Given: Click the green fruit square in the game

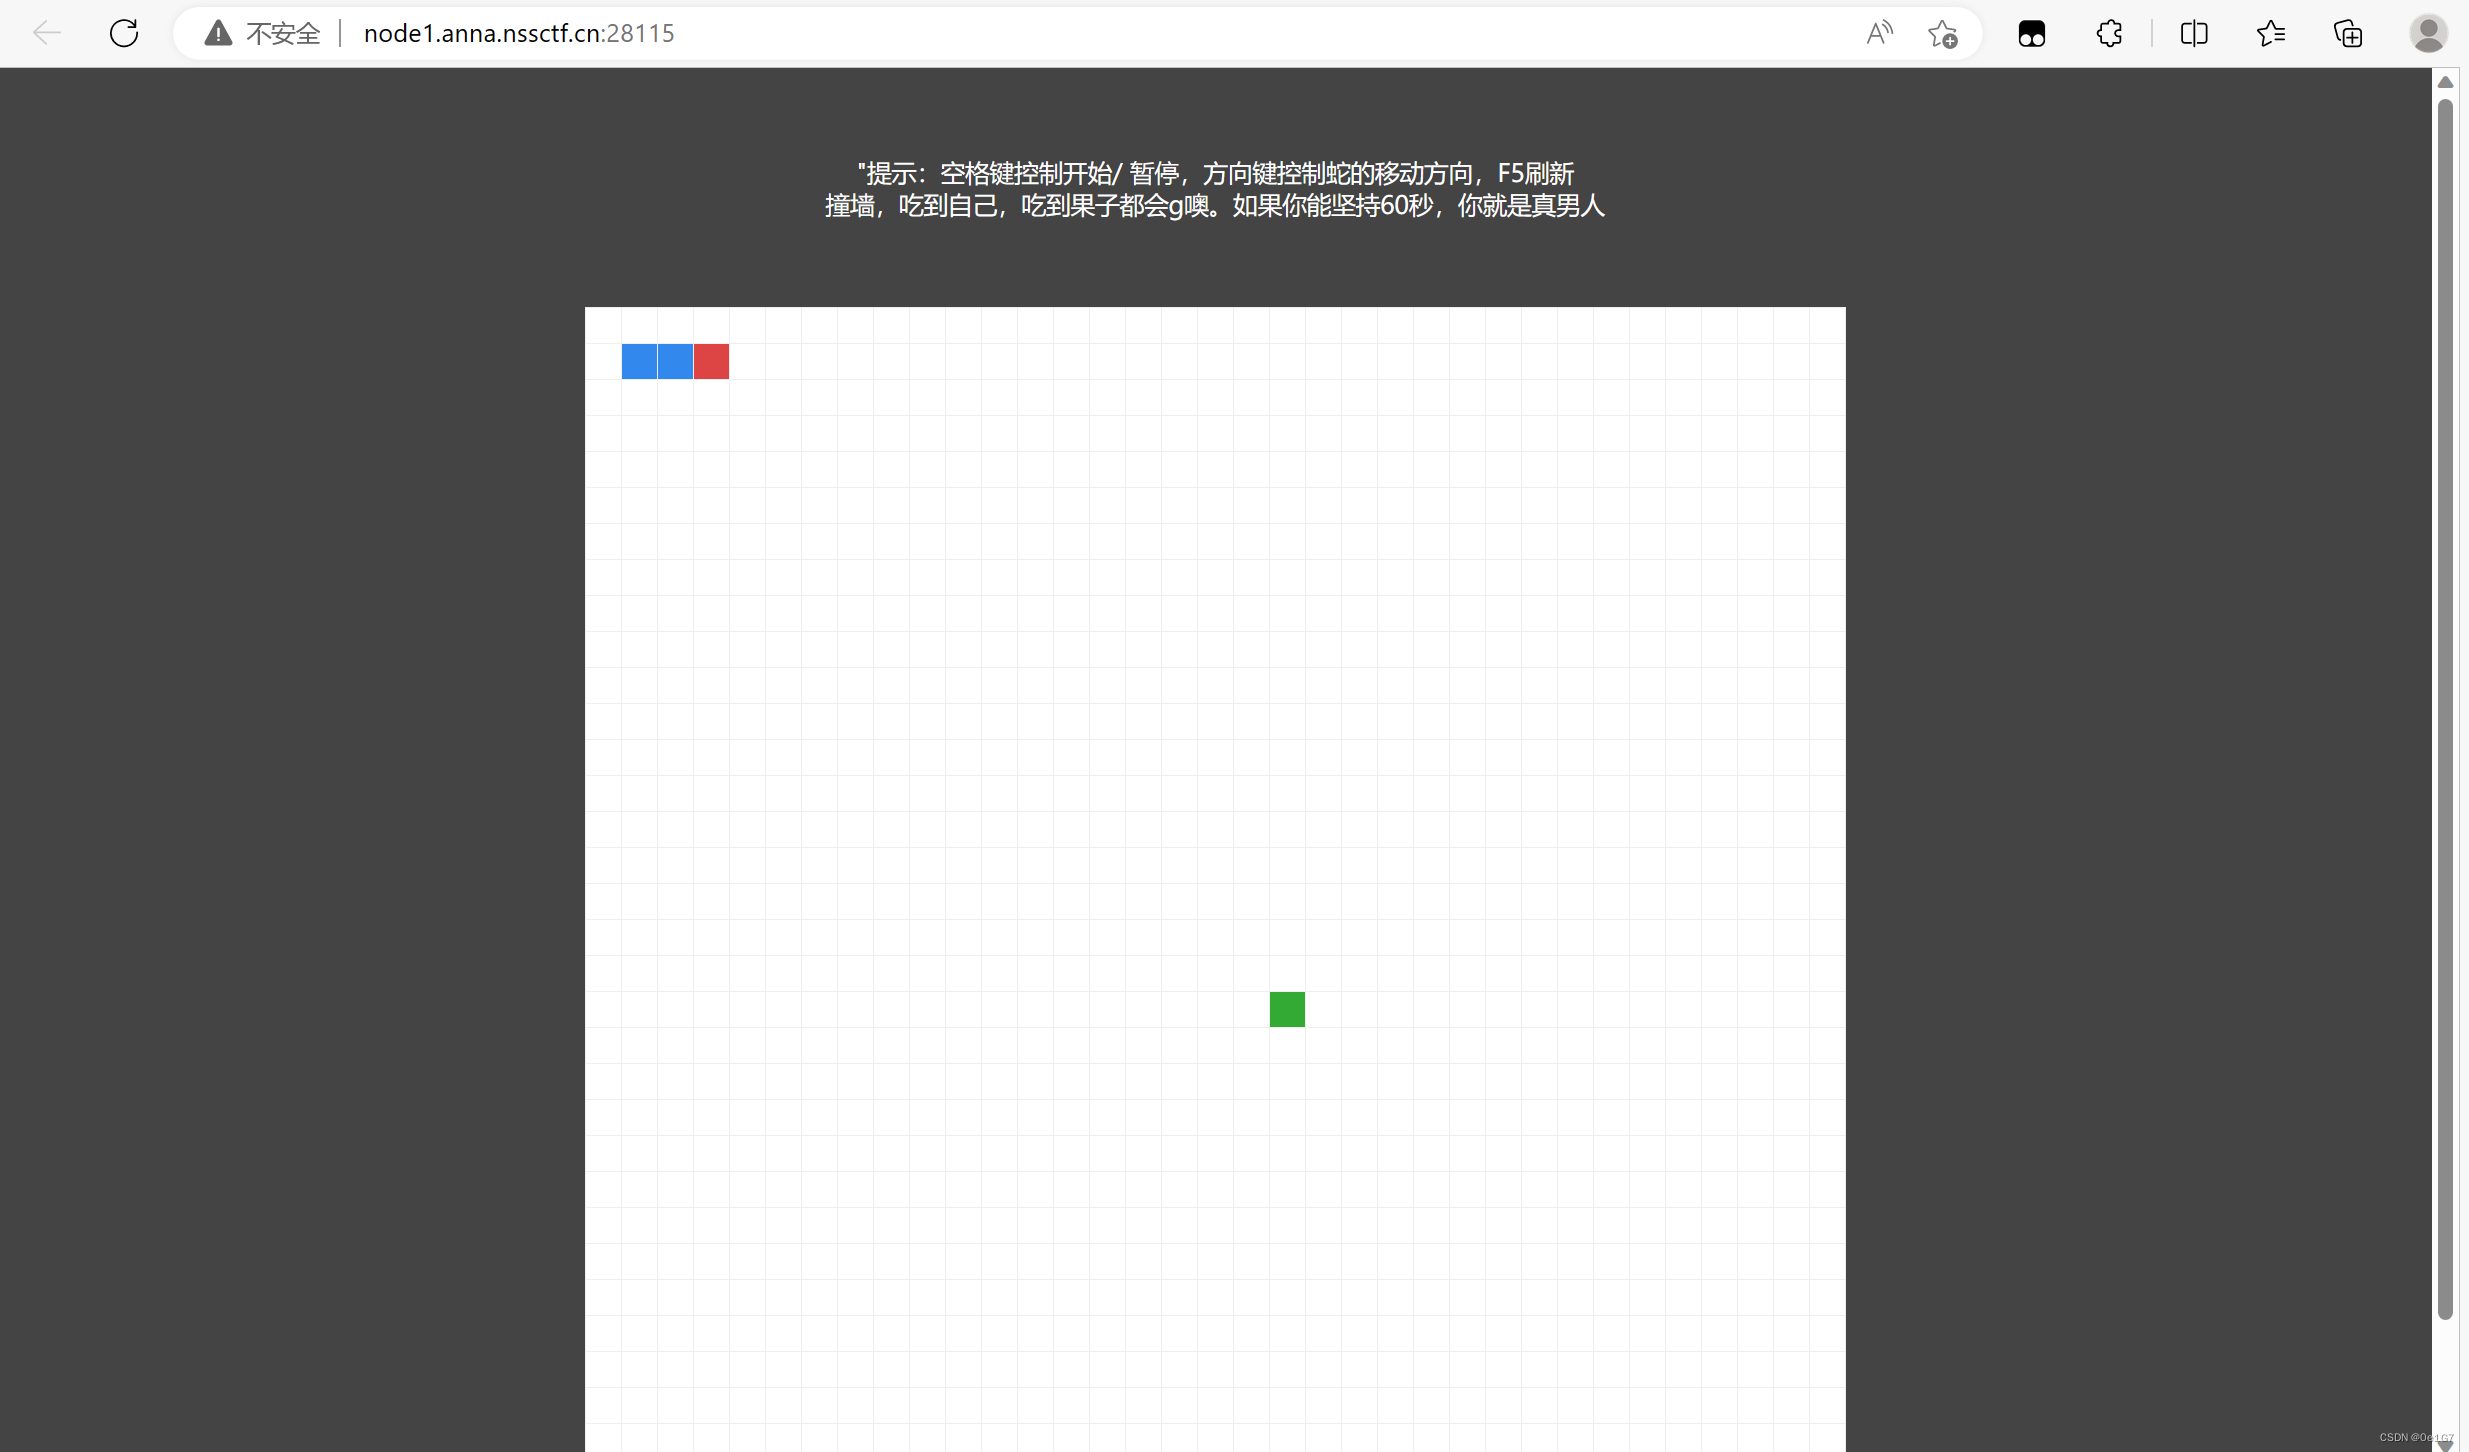Looking at the screenshot, I should [1286, 1009].
